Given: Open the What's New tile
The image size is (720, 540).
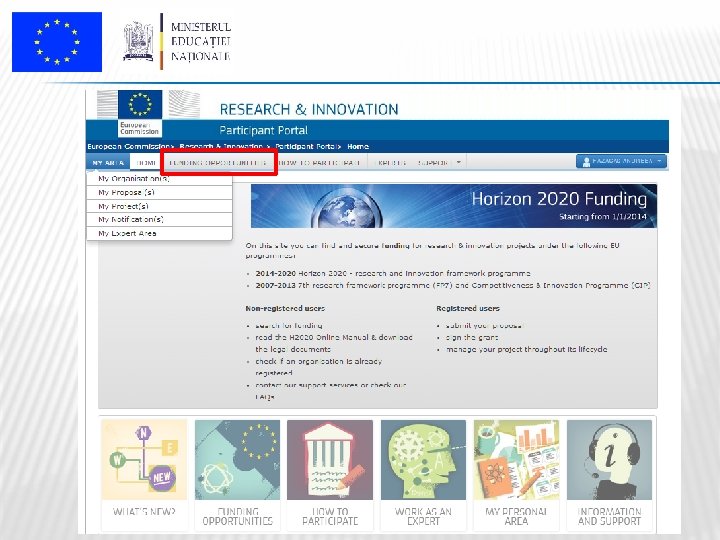Looking at the screenshot, I should 144,475.
